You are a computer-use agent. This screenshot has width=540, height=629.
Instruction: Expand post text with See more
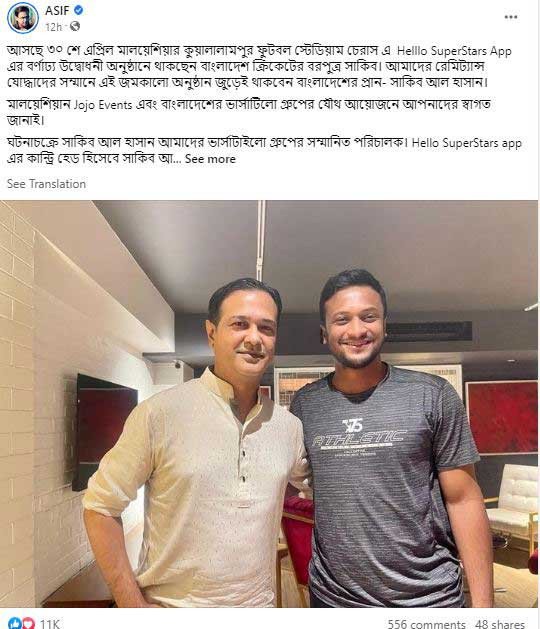click(210, 159)
